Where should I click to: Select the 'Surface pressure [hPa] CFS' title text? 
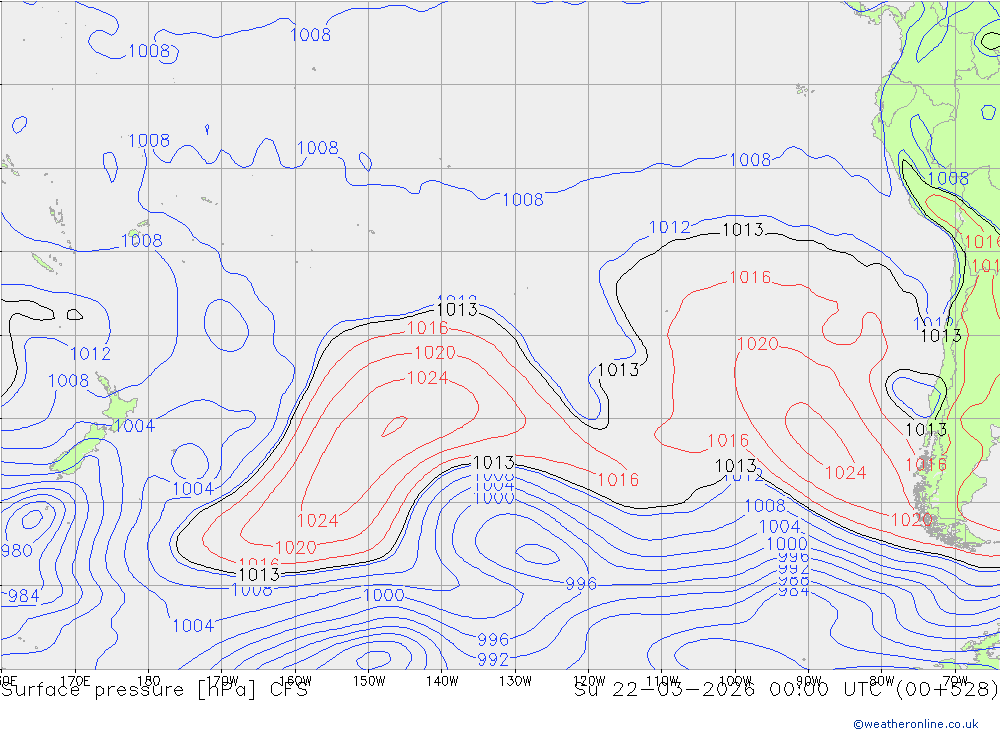point(154,690)
